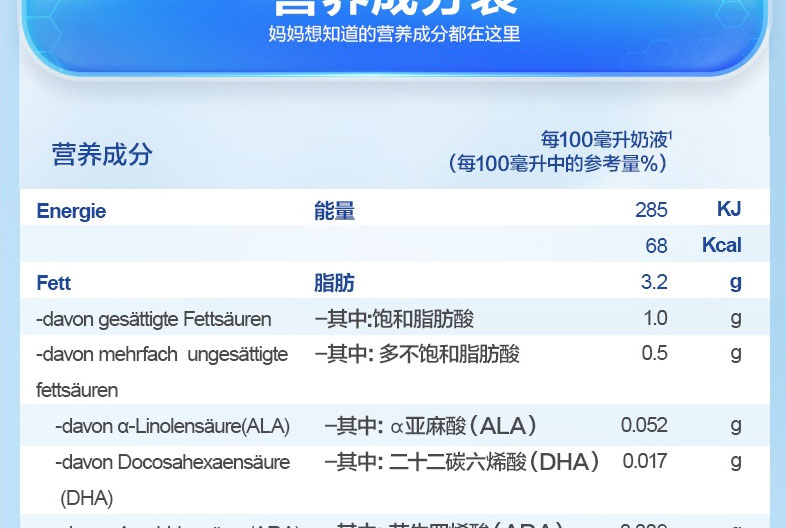This screenshot has width=786, height=528.
Task: Select the 饱和脂肪酸 label
Action: click(394, 319)
